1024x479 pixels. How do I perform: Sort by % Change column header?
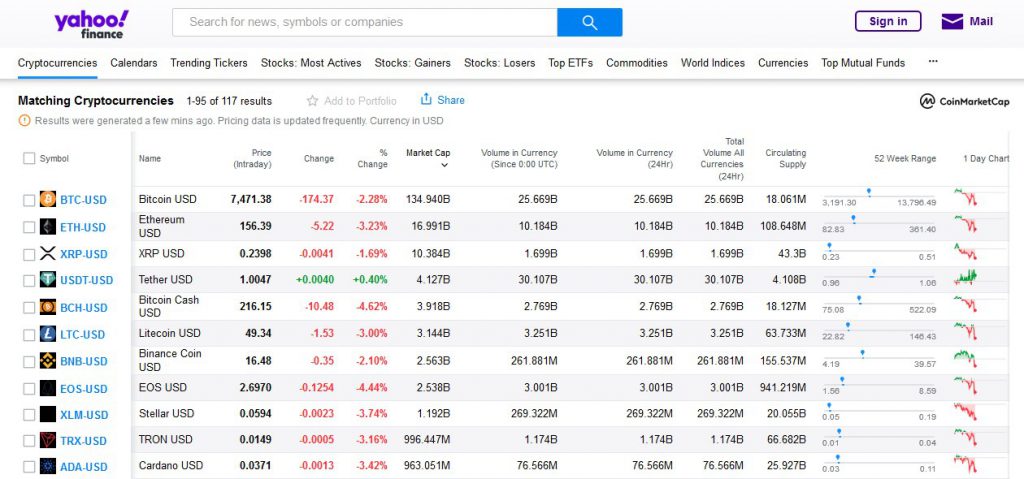click(372, 159)
